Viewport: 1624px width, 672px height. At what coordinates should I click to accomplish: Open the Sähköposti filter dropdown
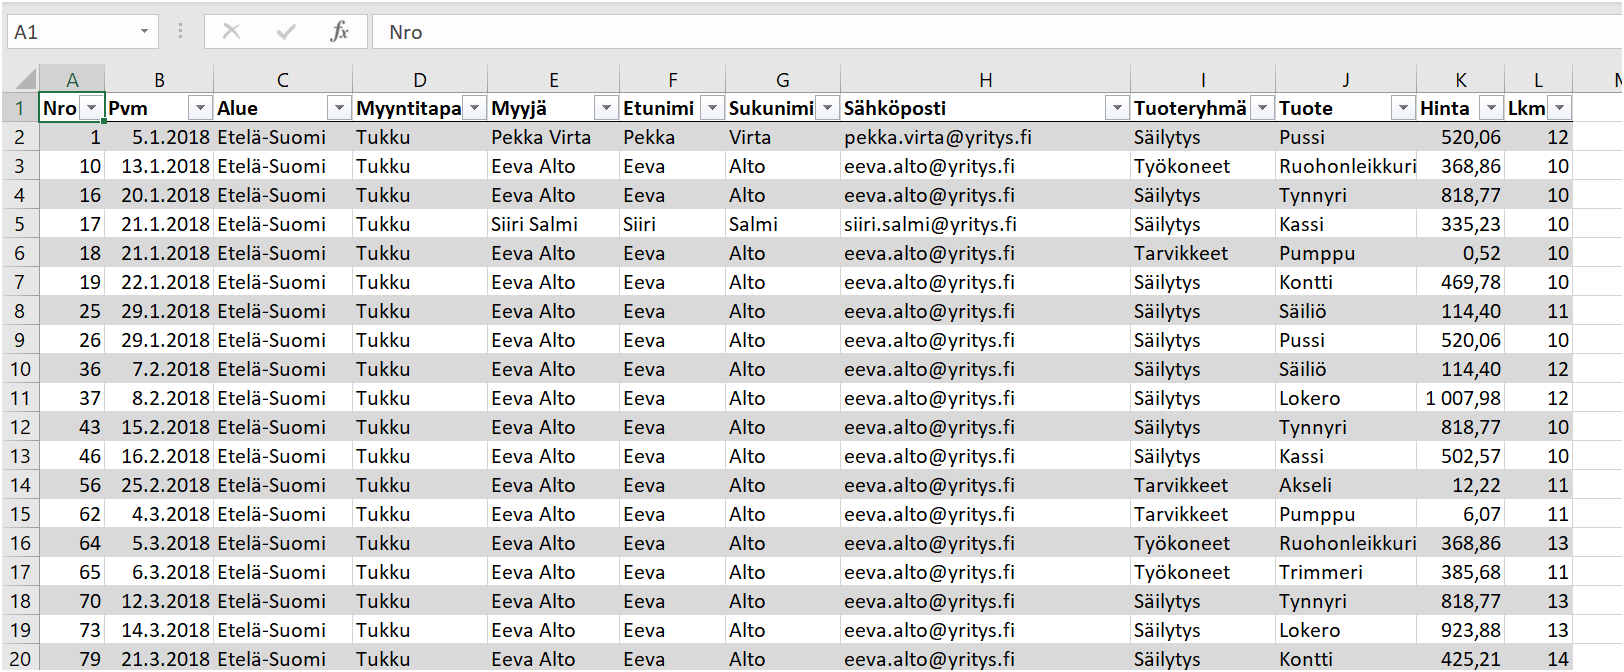[1117, 108]
